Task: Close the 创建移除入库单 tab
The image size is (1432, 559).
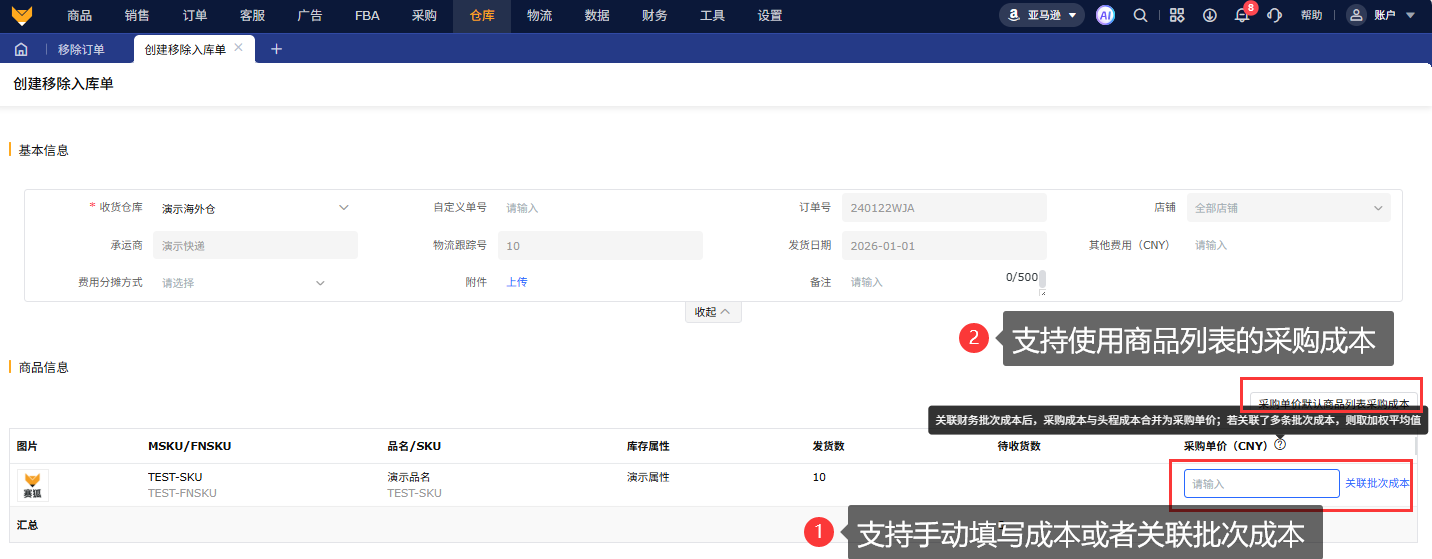Action: click(x=238, y=48)
